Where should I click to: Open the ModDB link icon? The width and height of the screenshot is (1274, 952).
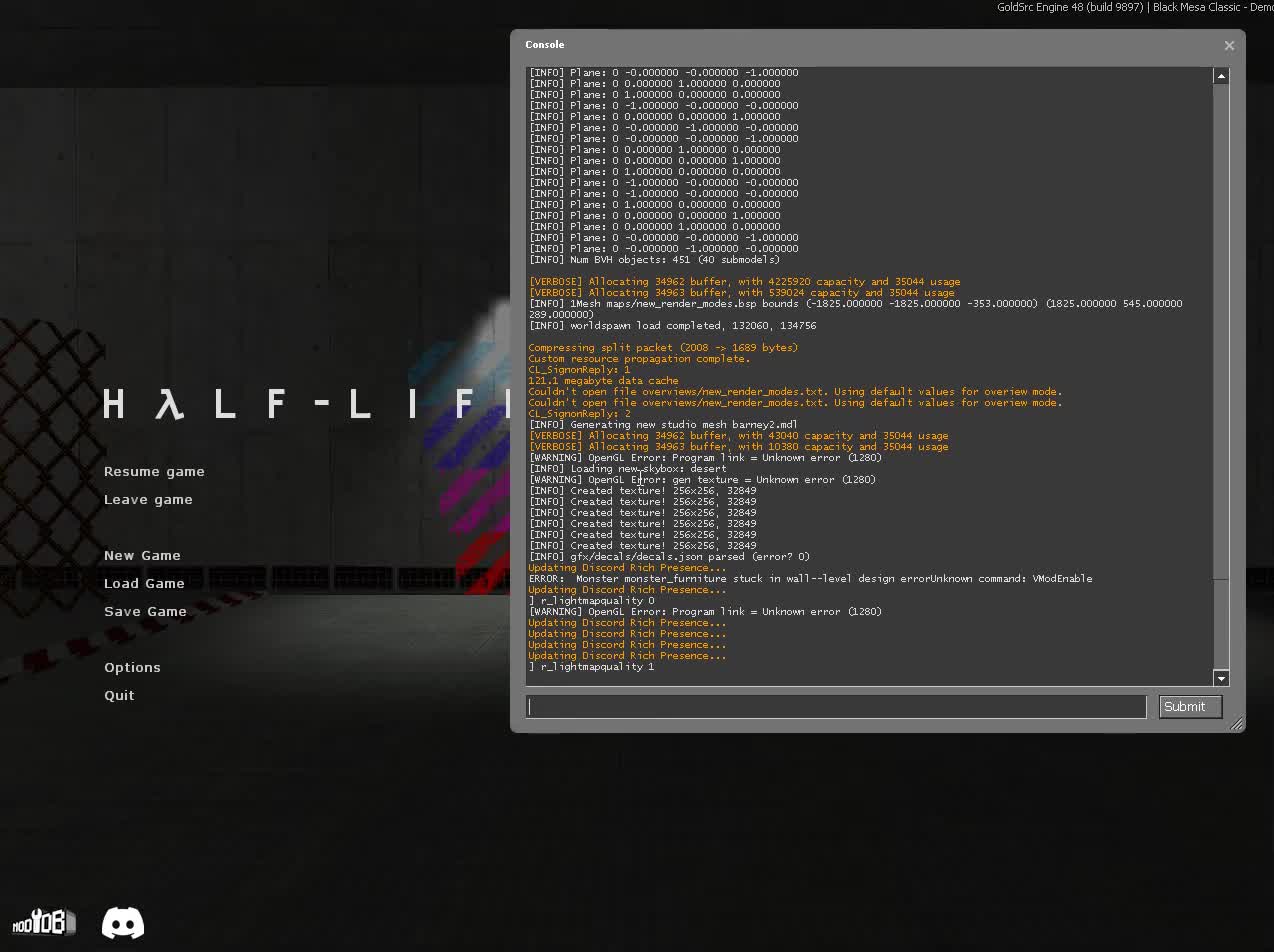pyautogui.click(x=43, y=922)
